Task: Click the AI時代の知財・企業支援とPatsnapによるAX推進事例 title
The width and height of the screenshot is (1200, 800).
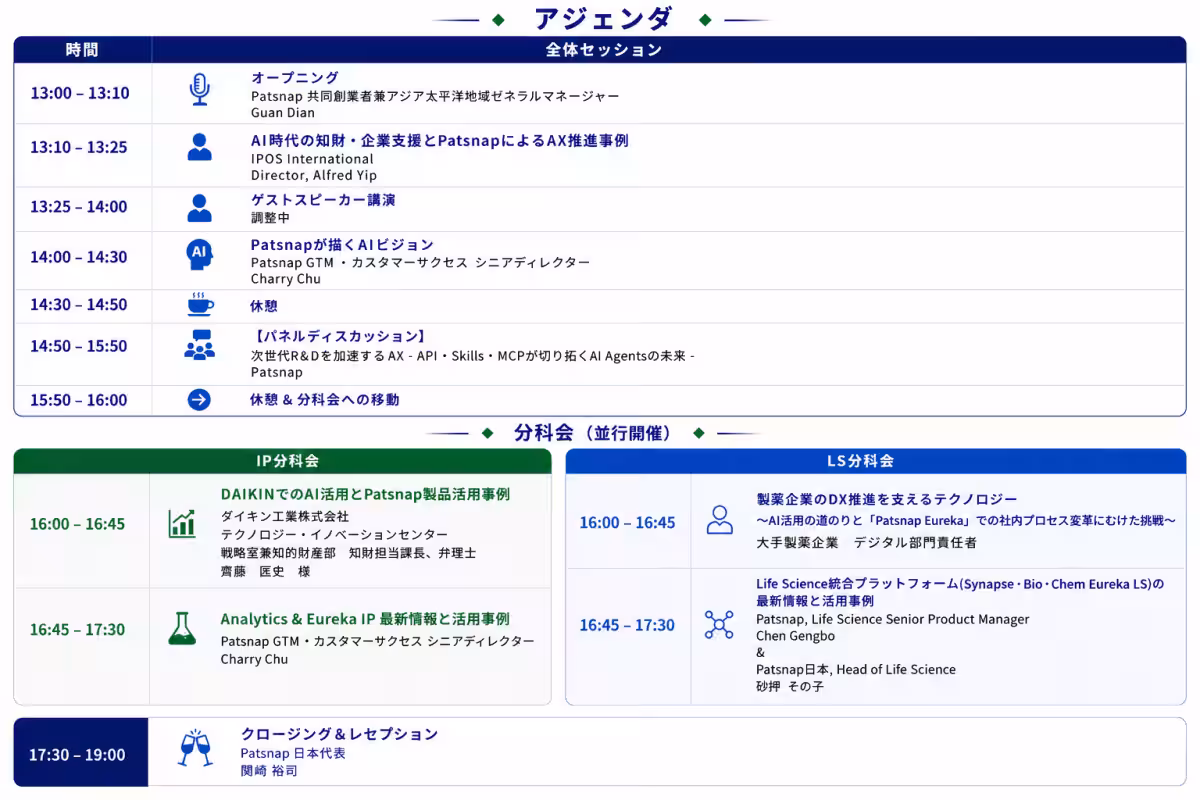Action: [x=439, y=141]
